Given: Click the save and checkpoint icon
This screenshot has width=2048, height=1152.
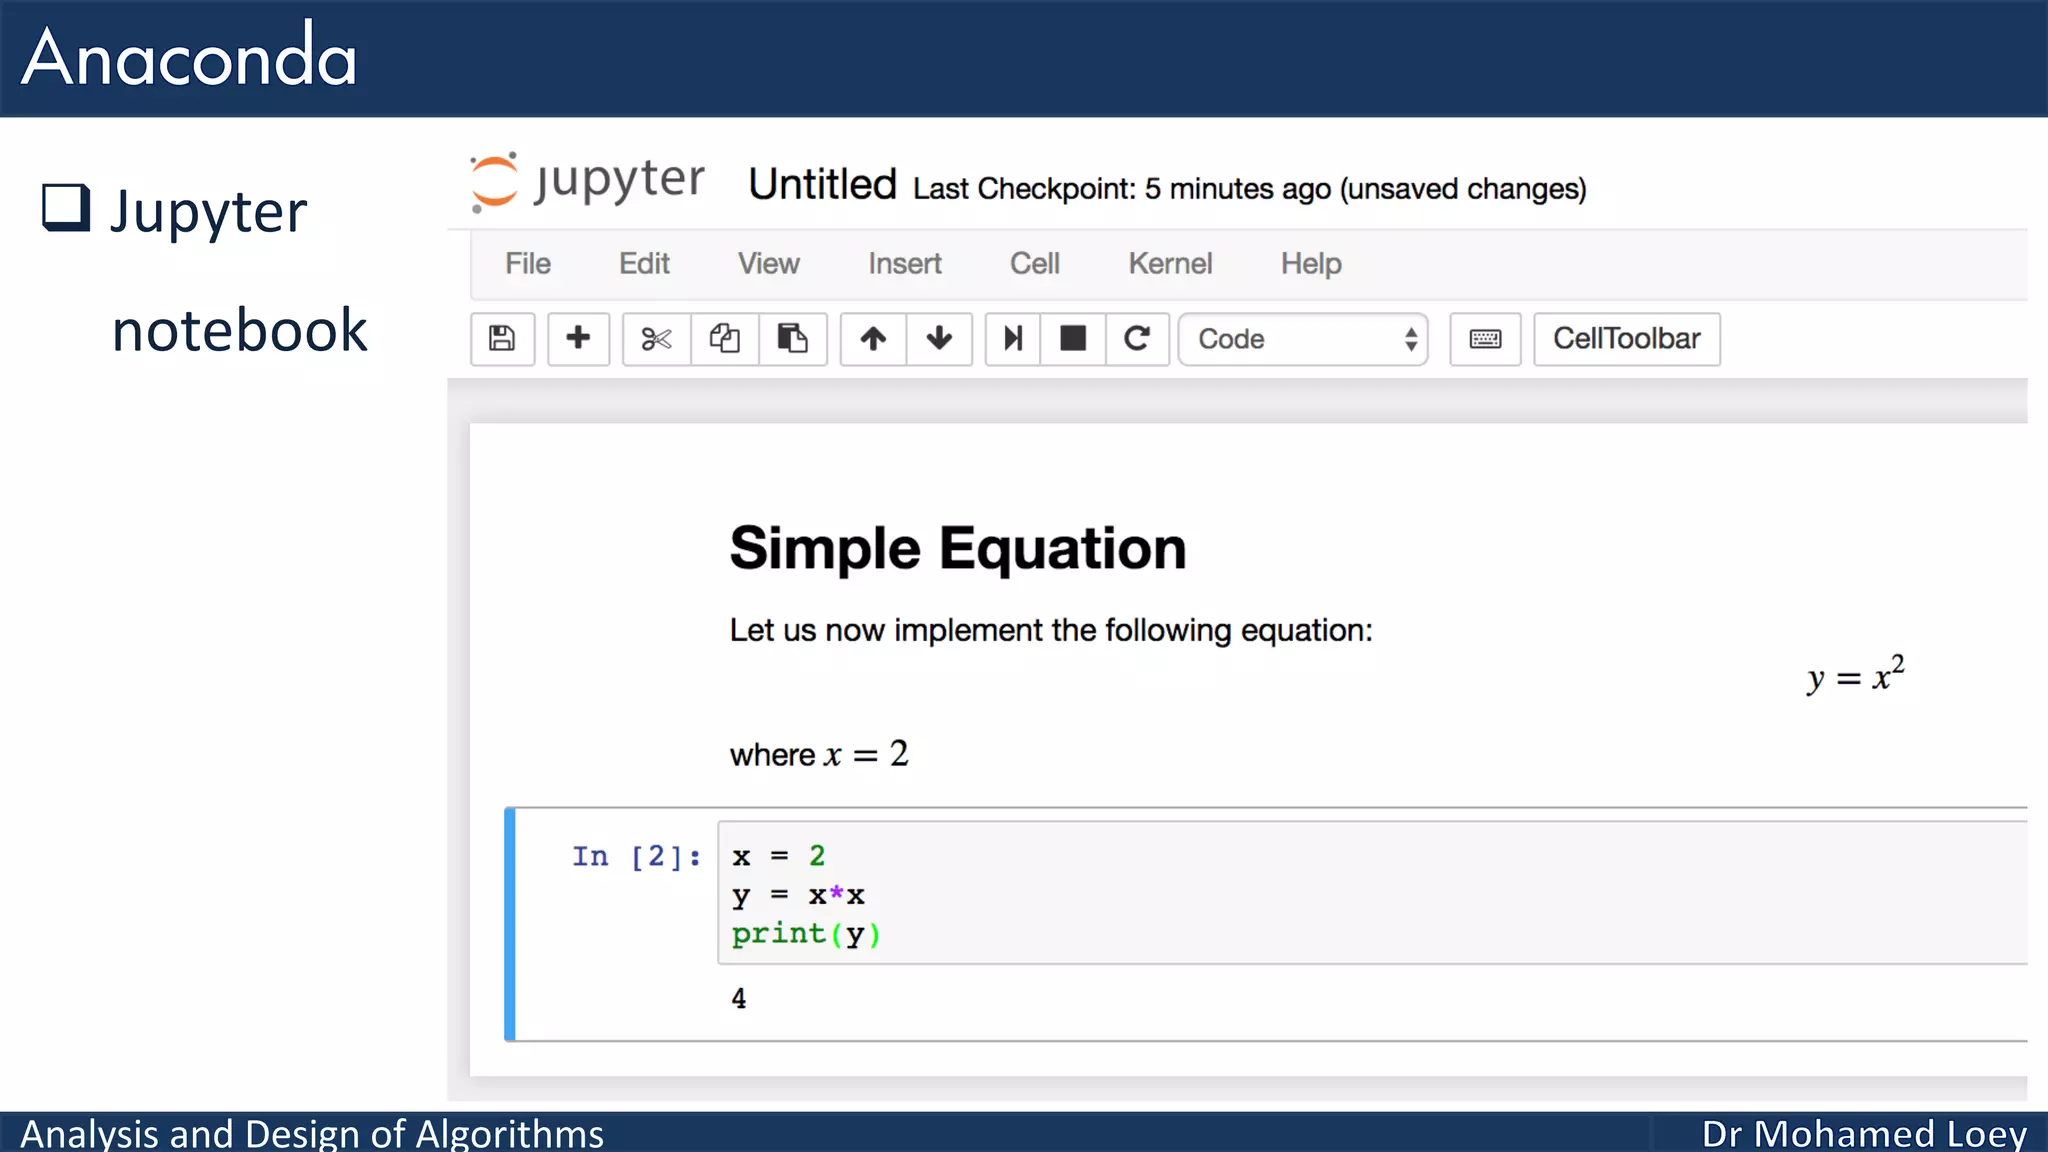Looking at the screenshot, I should click(502, 339).
